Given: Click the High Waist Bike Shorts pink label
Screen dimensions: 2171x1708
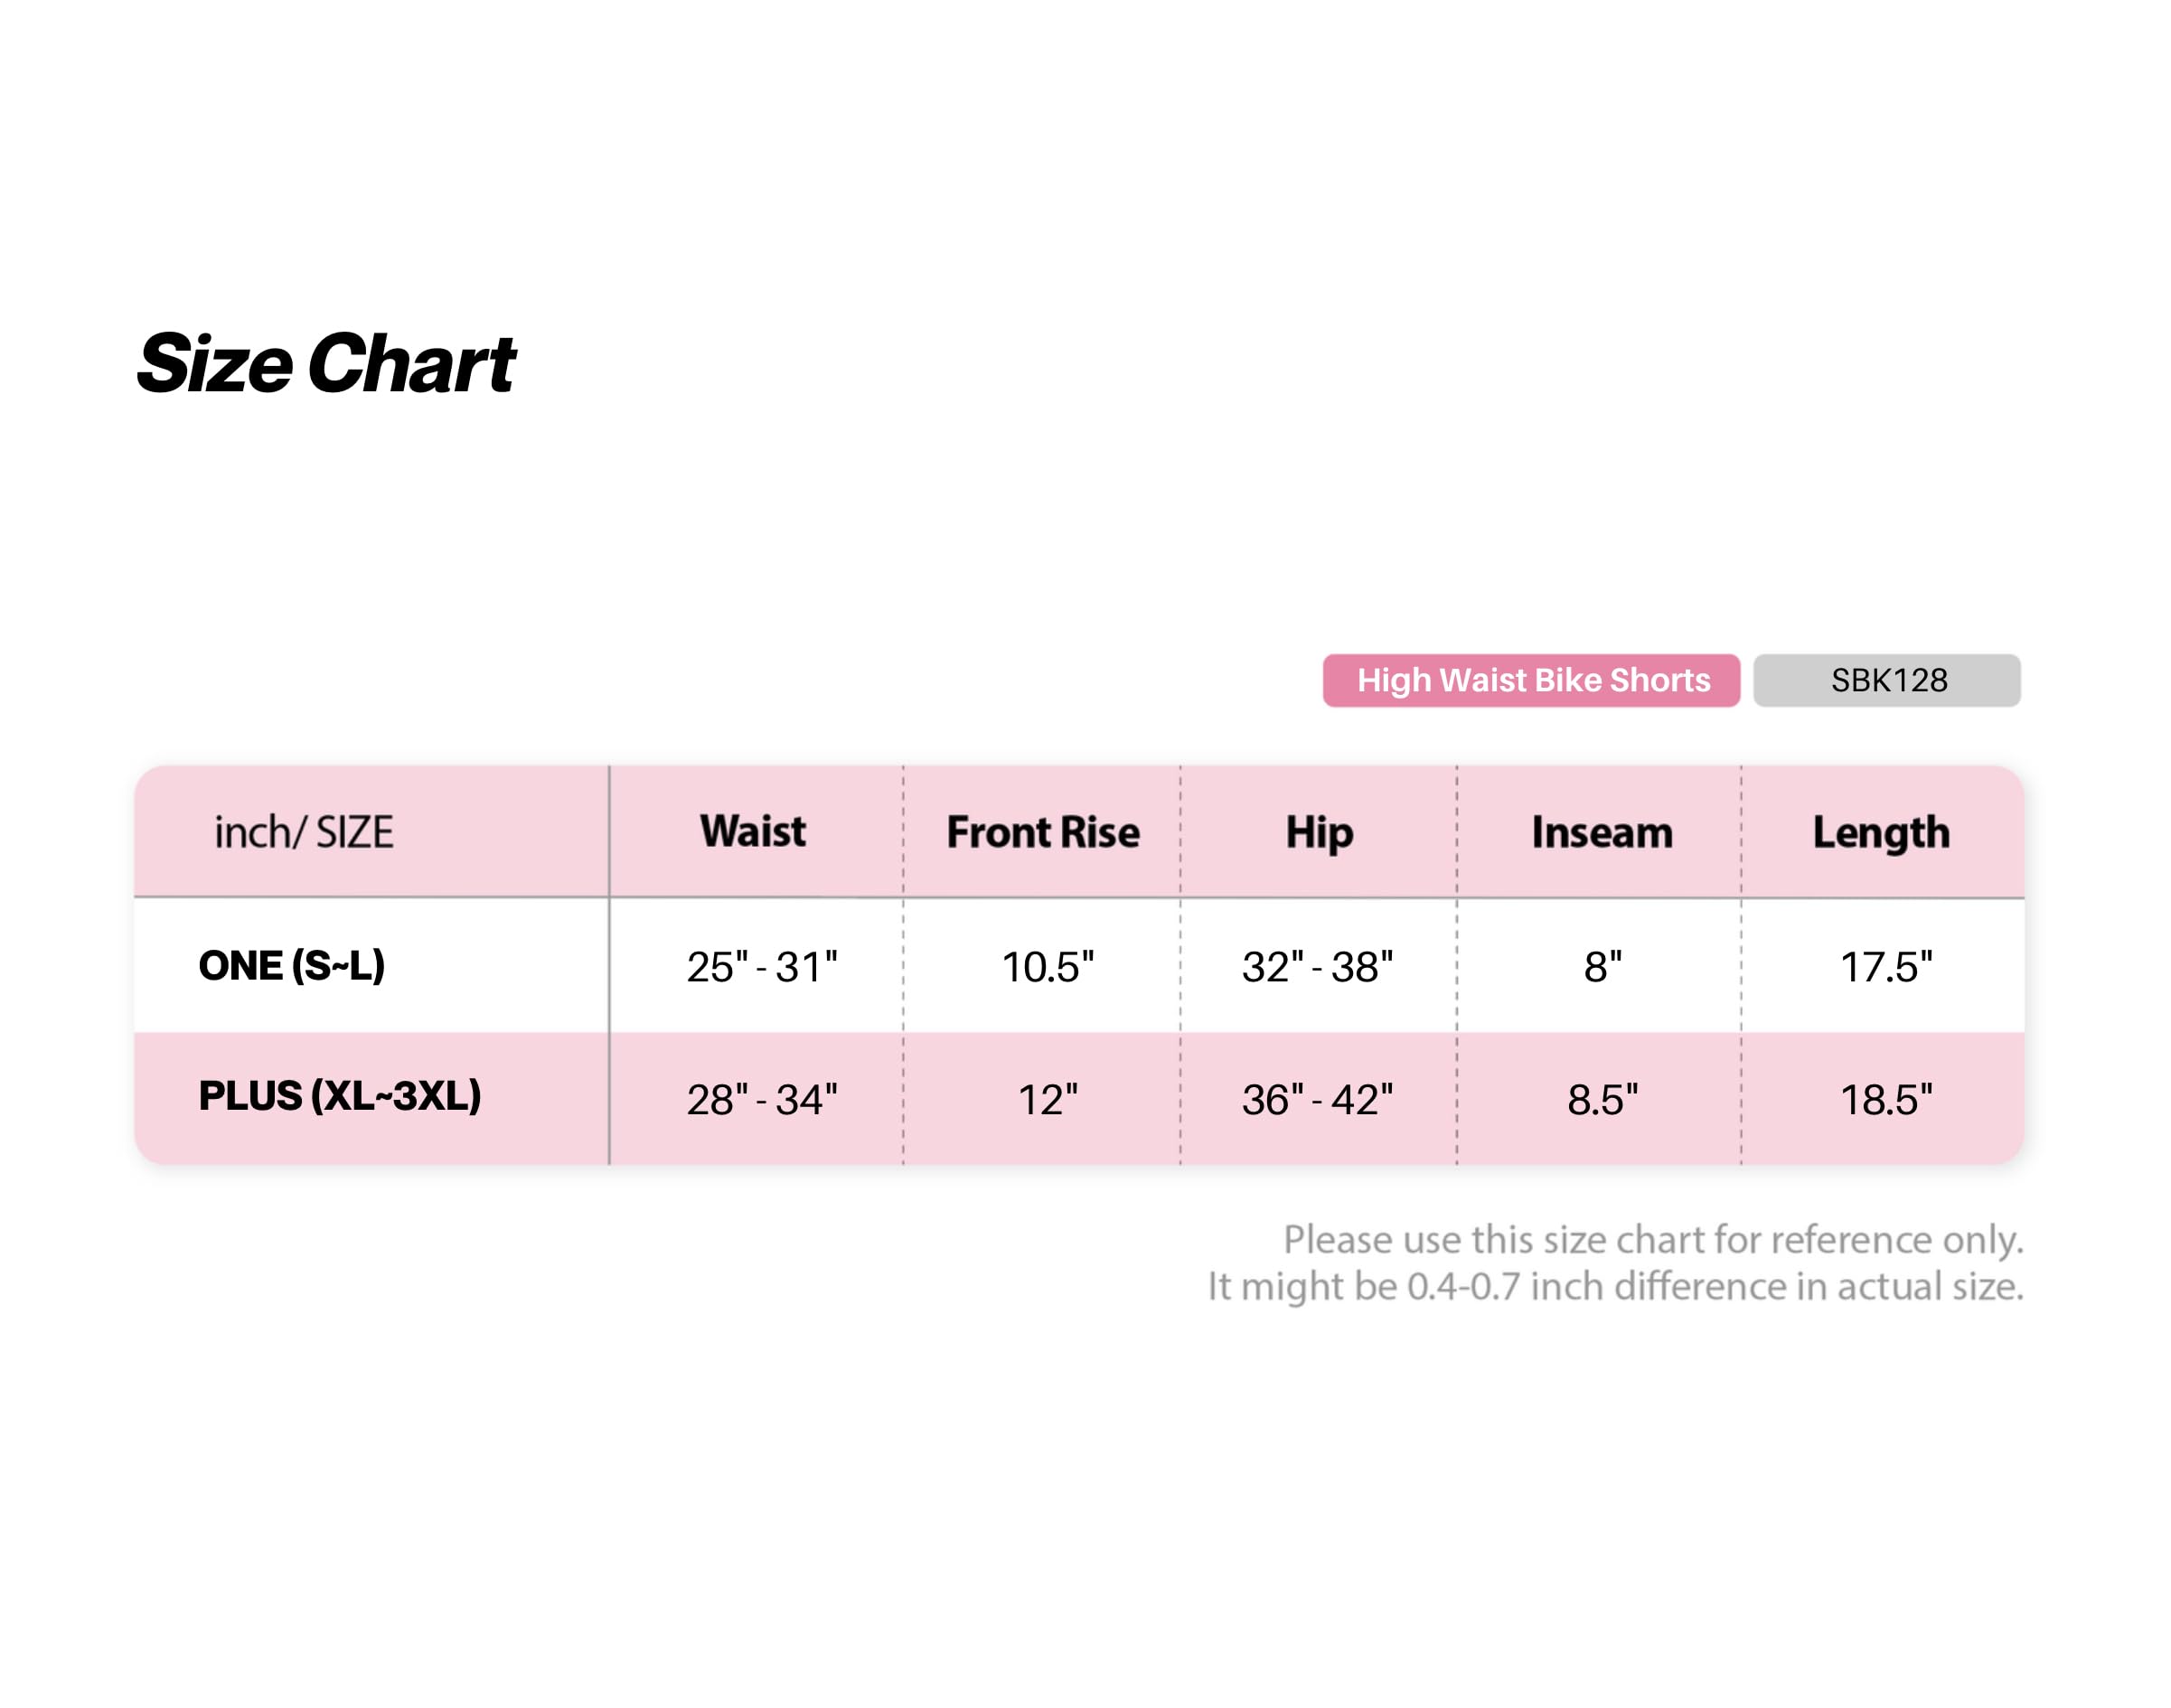Looking at the screenshot, I should (x=1530, y=680).
